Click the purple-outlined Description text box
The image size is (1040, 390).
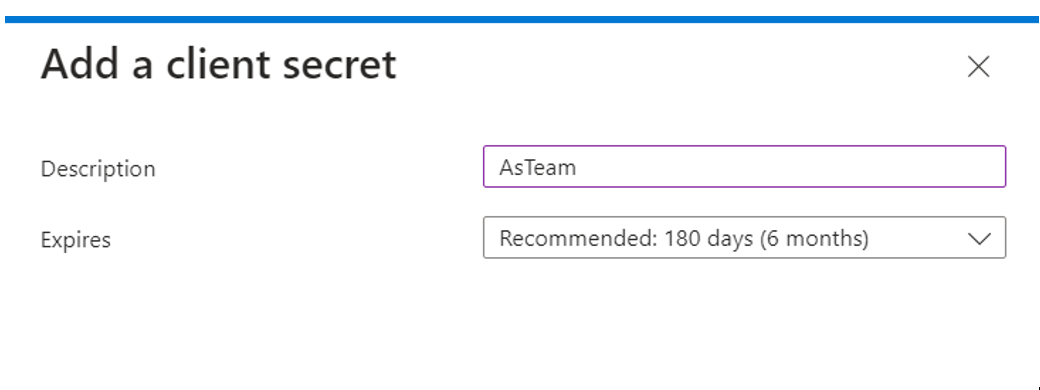coord(744,166)
